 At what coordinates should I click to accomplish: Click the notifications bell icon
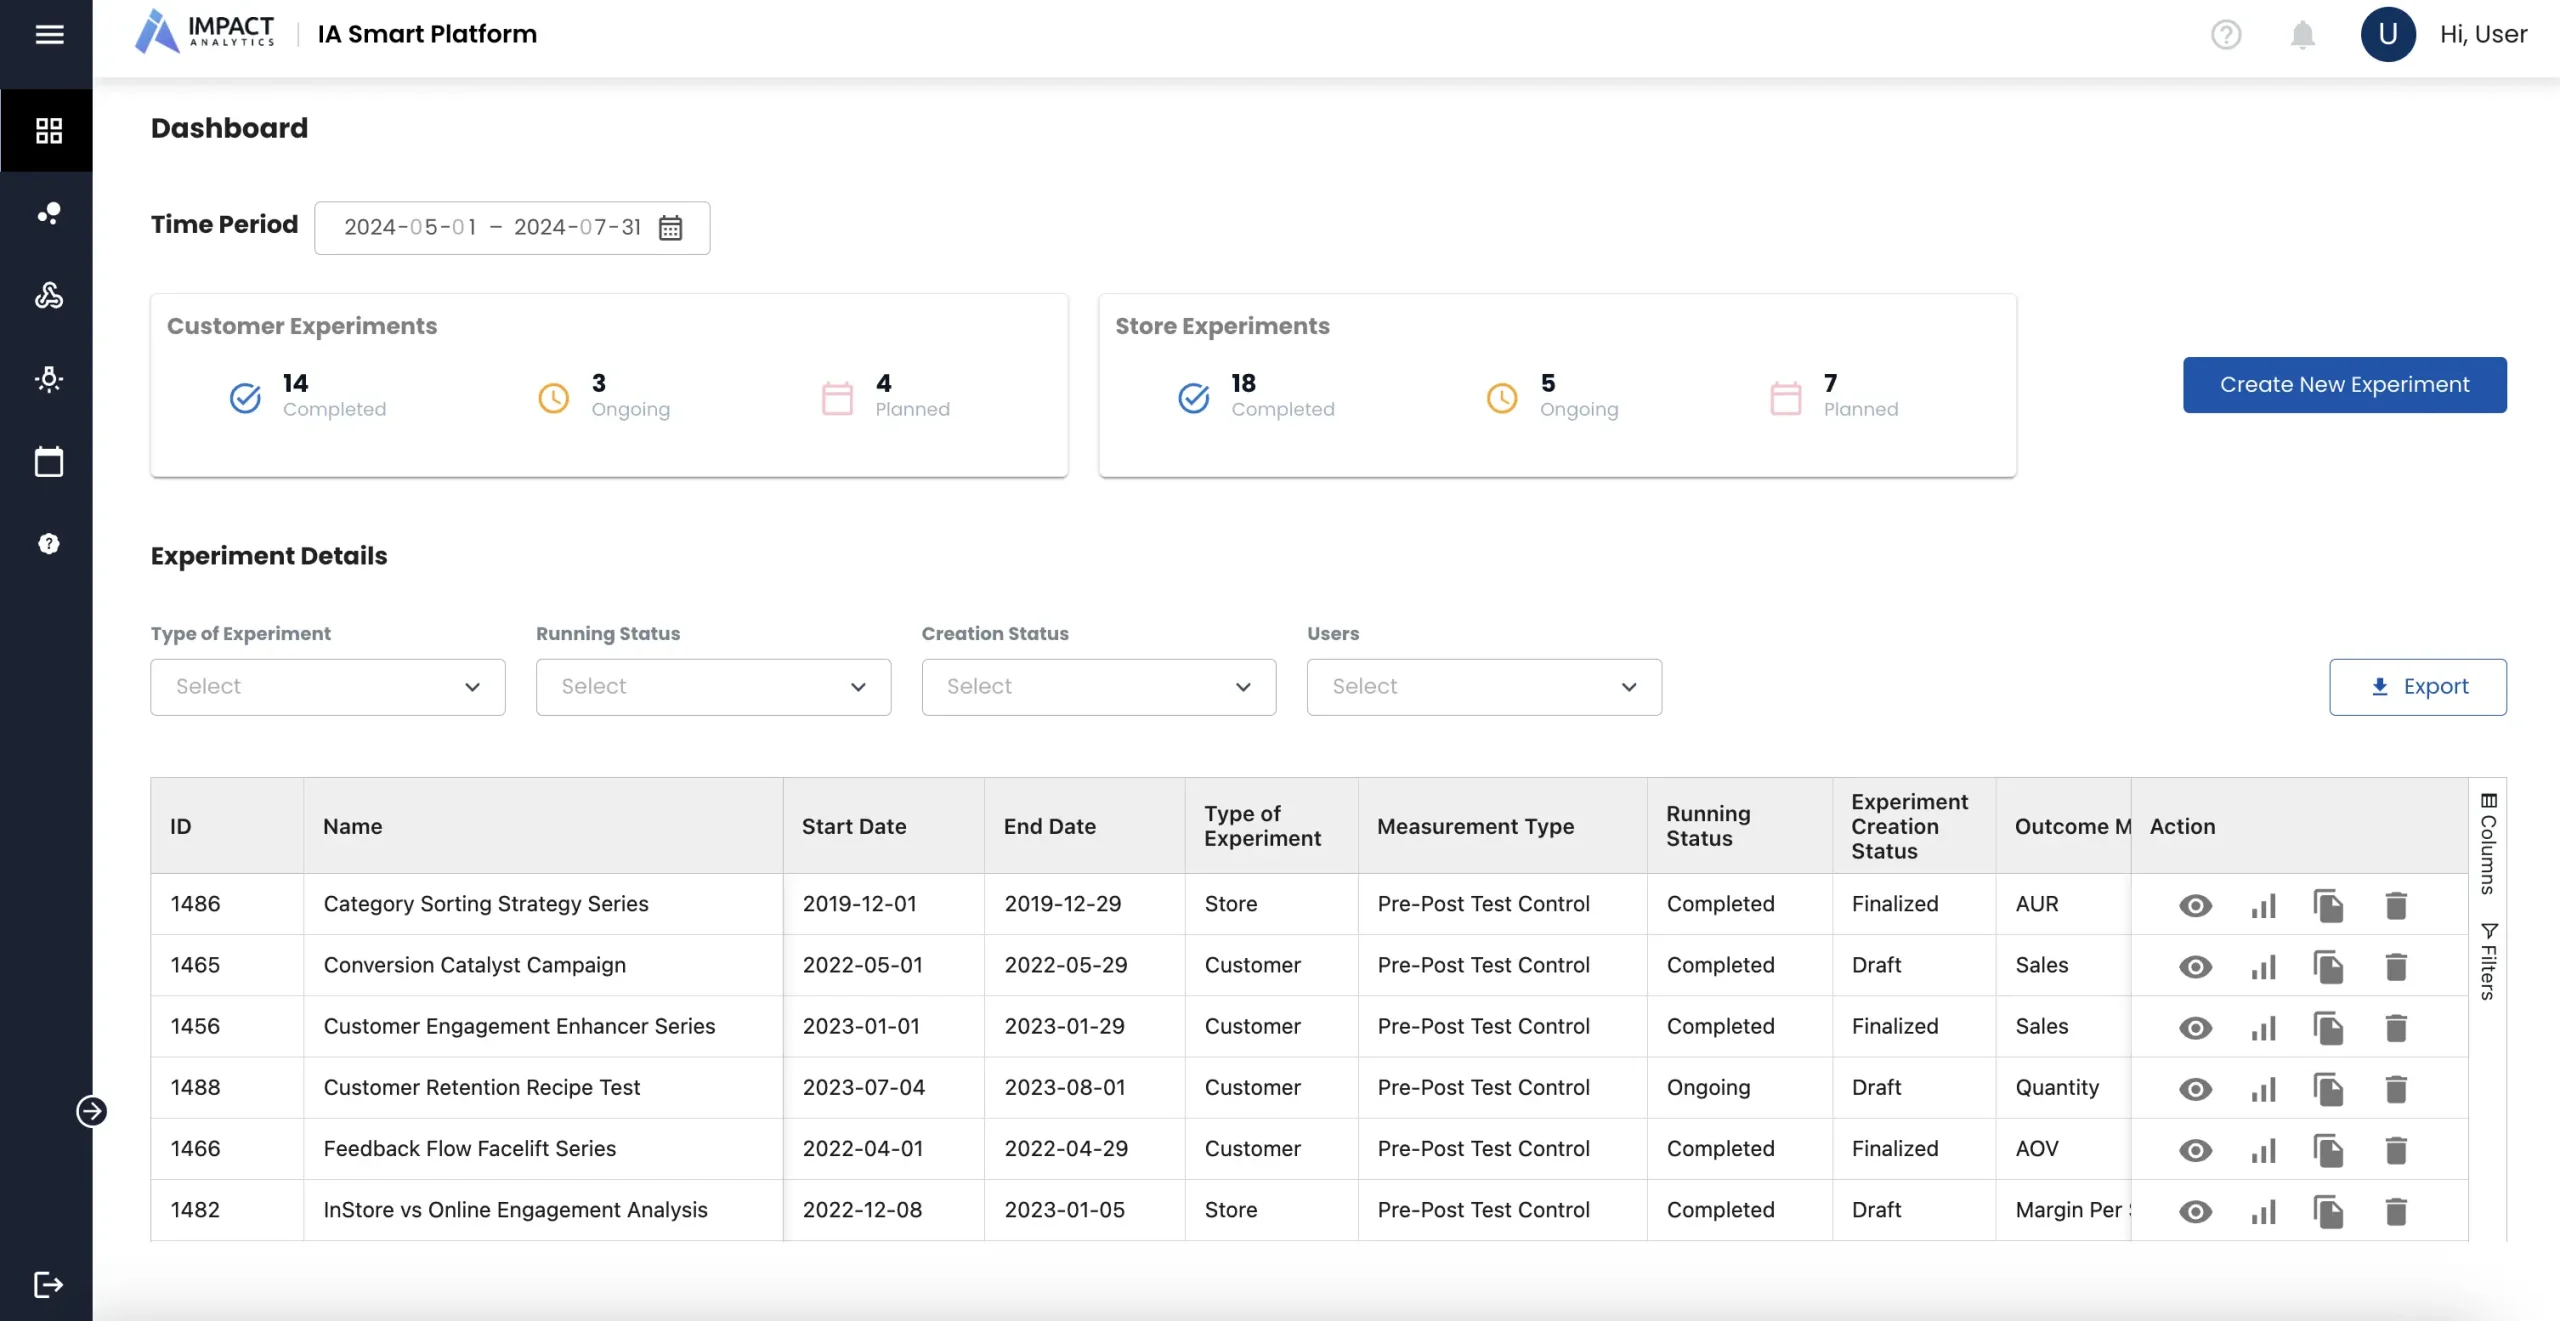click(x=2302, y=35)
